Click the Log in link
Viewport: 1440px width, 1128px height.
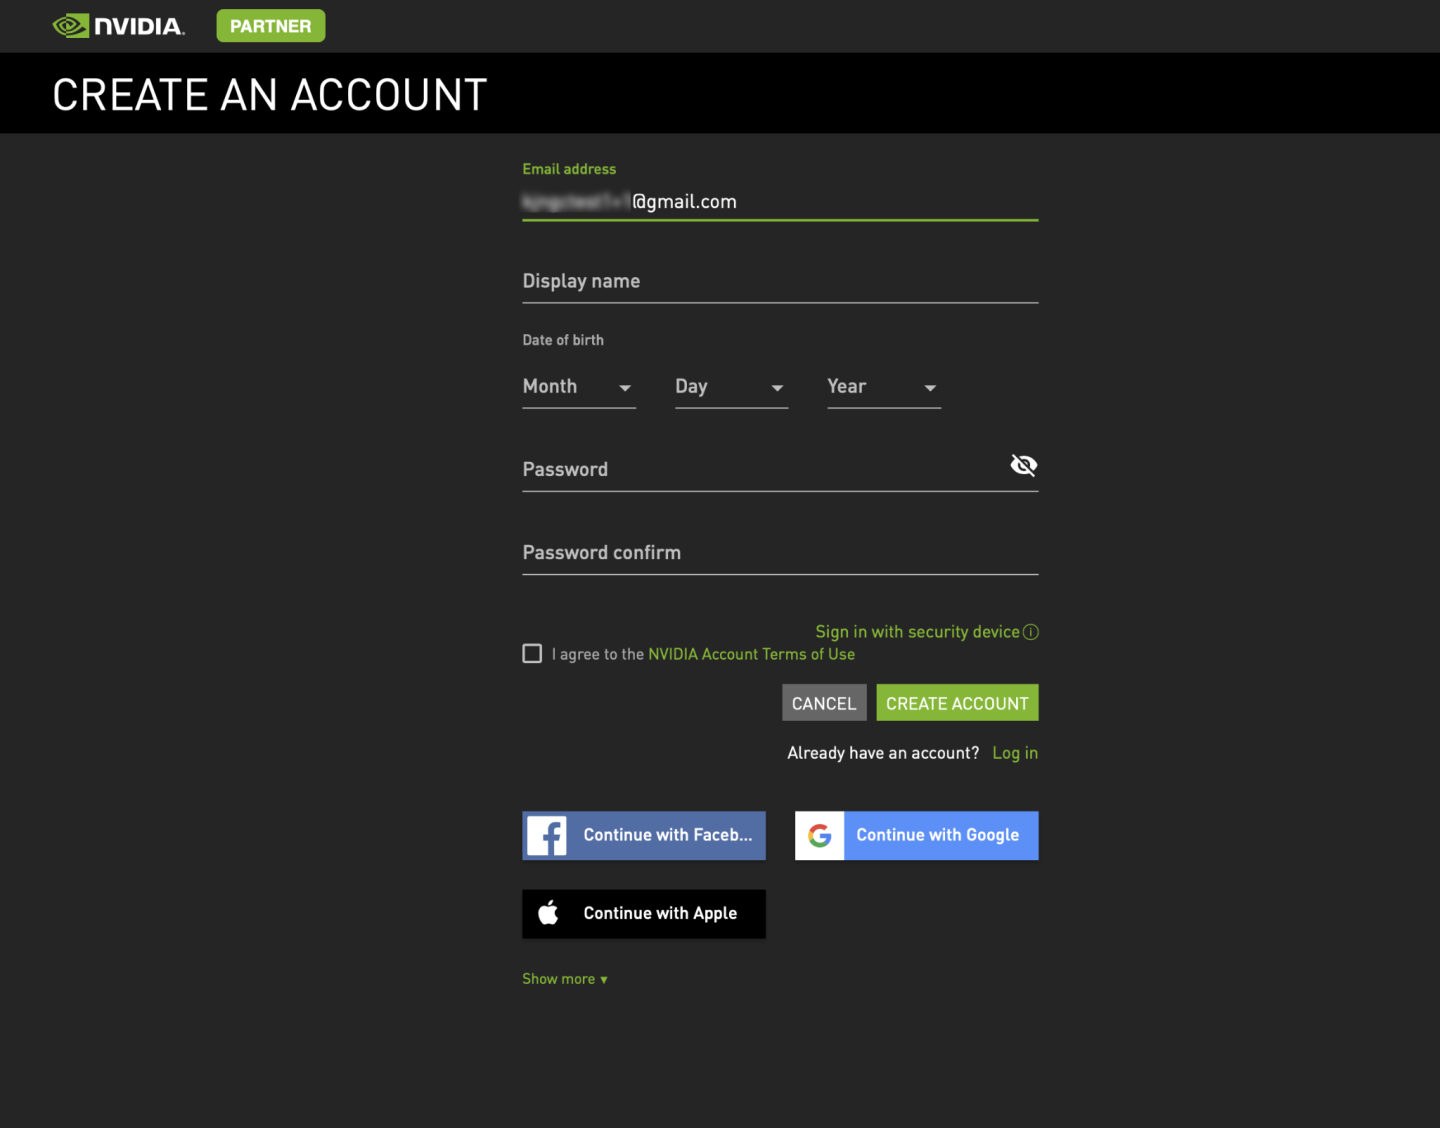1014,752
